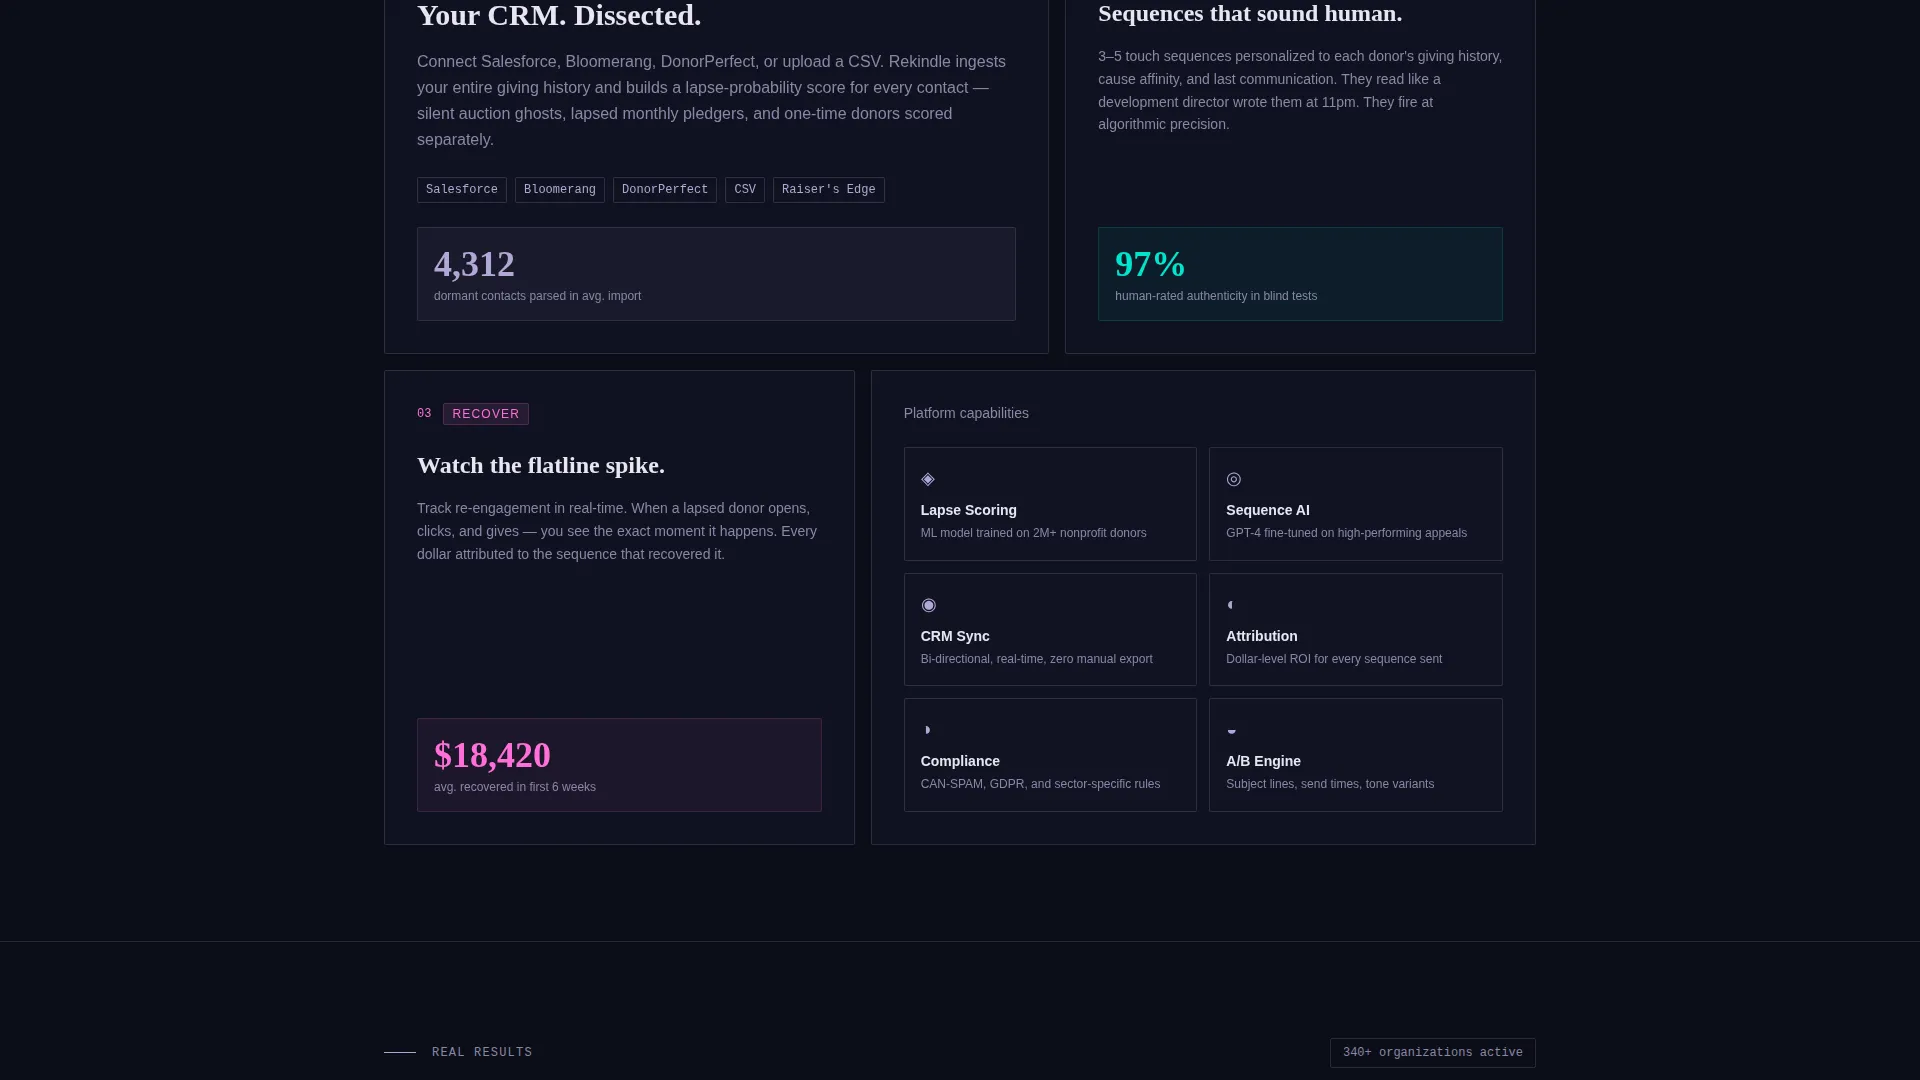Select the Bloomerang integration tag
The image size is (1920, 1080).
[560, 190]
